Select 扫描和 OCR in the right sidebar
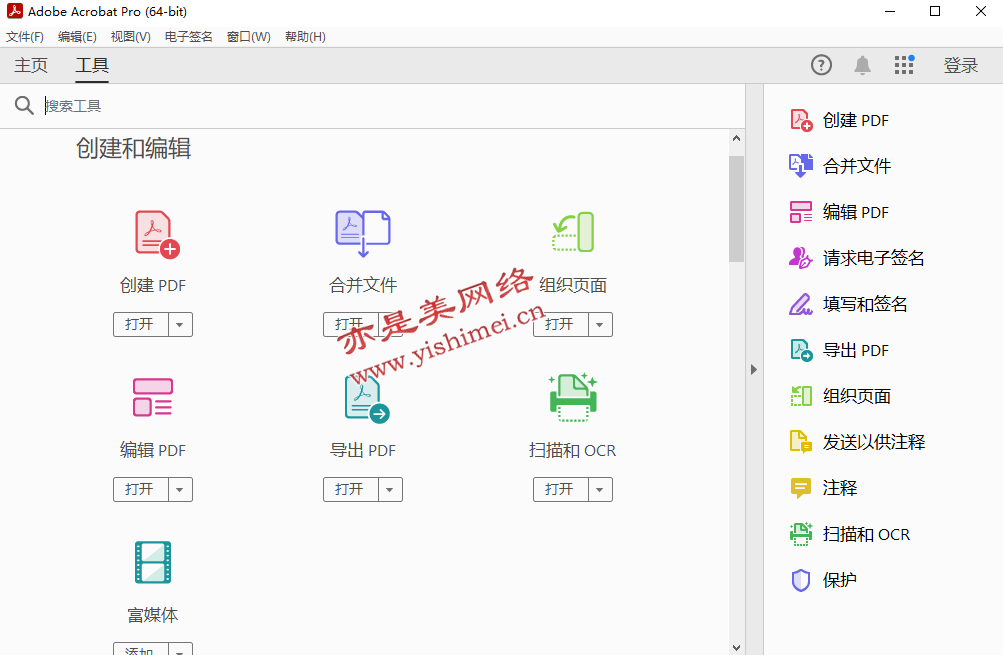 coord(849,534)
